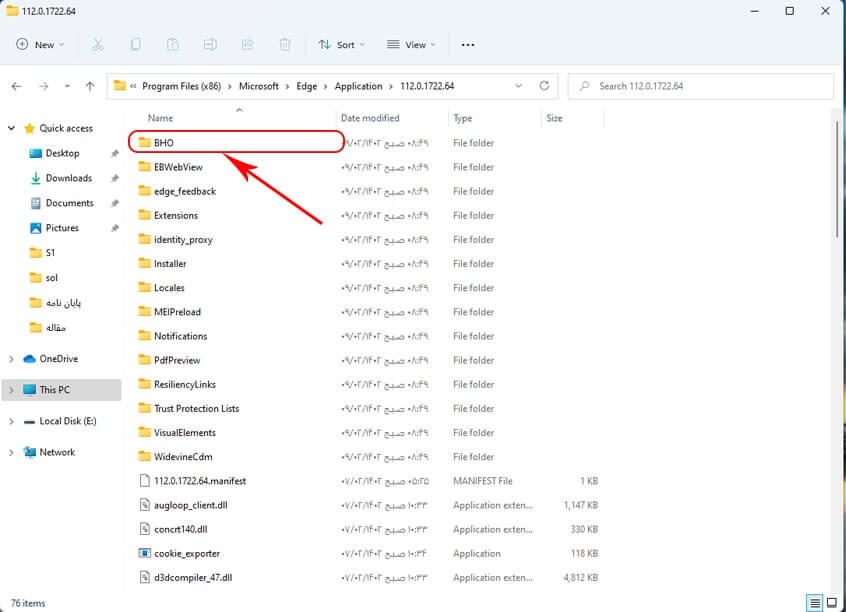The image size is (846, 612).
Task: Copy files with the Copy toolbar icon
Action: 134,44
